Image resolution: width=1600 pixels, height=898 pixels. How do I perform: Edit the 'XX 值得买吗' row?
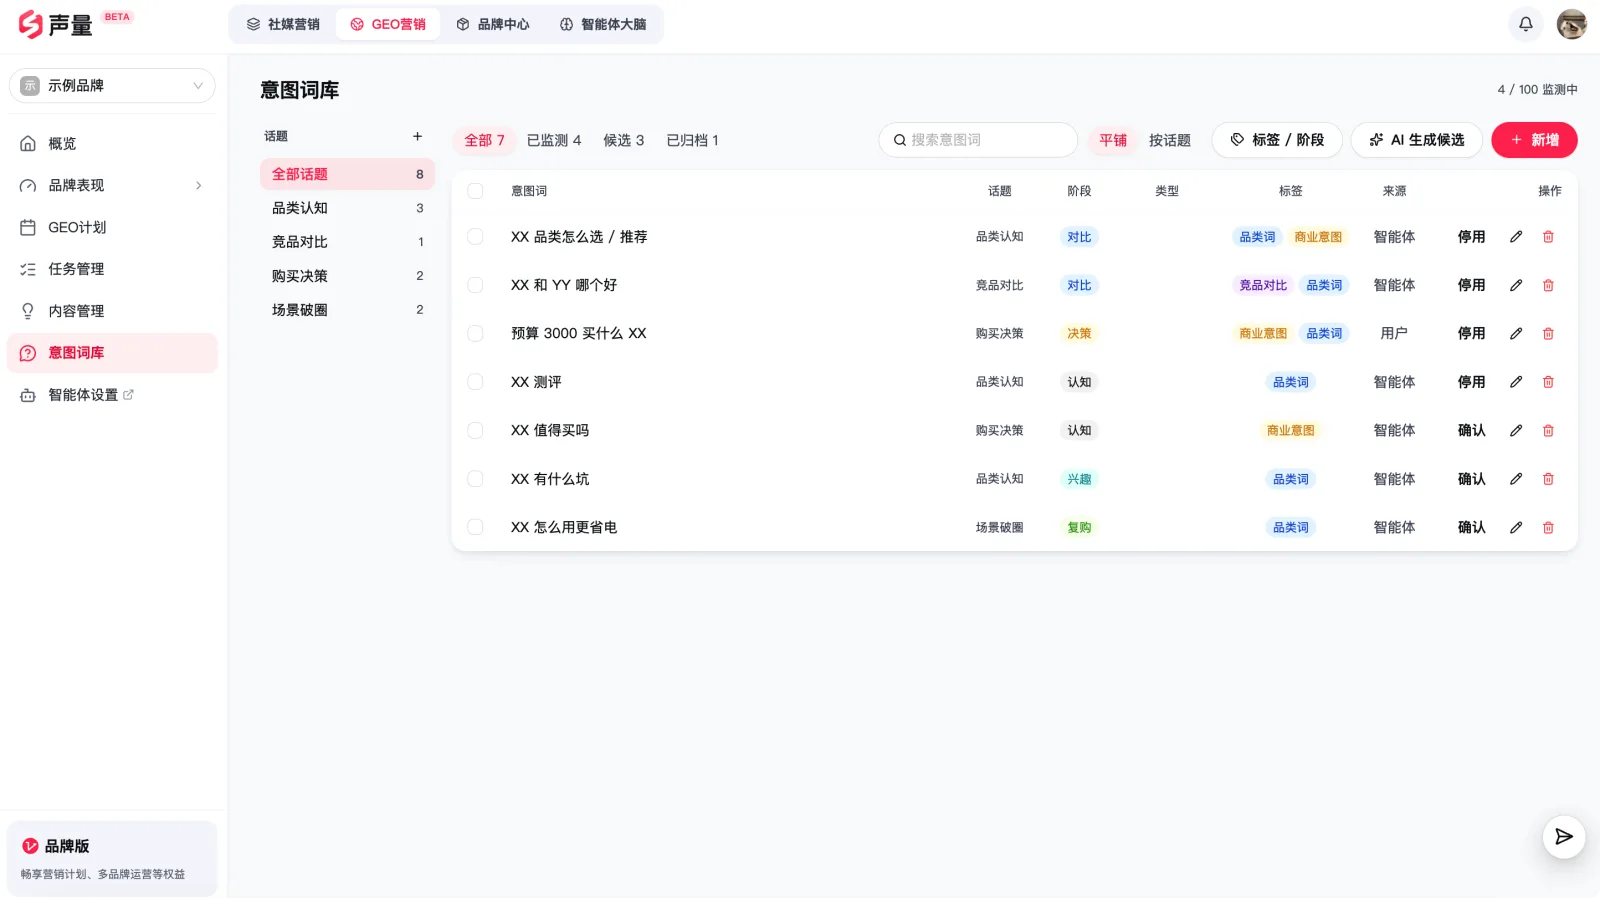(x=1516, y=430)
